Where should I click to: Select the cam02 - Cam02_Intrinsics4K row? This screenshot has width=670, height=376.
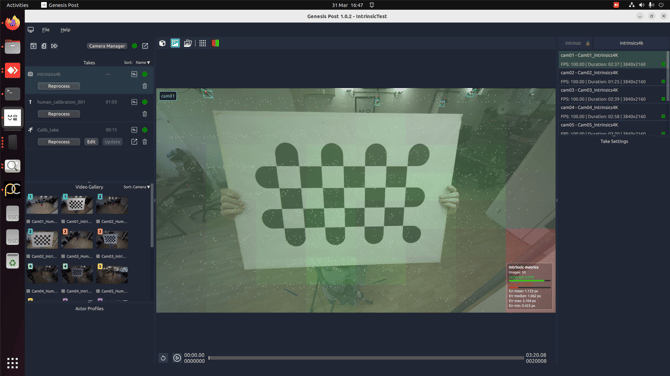613,77
